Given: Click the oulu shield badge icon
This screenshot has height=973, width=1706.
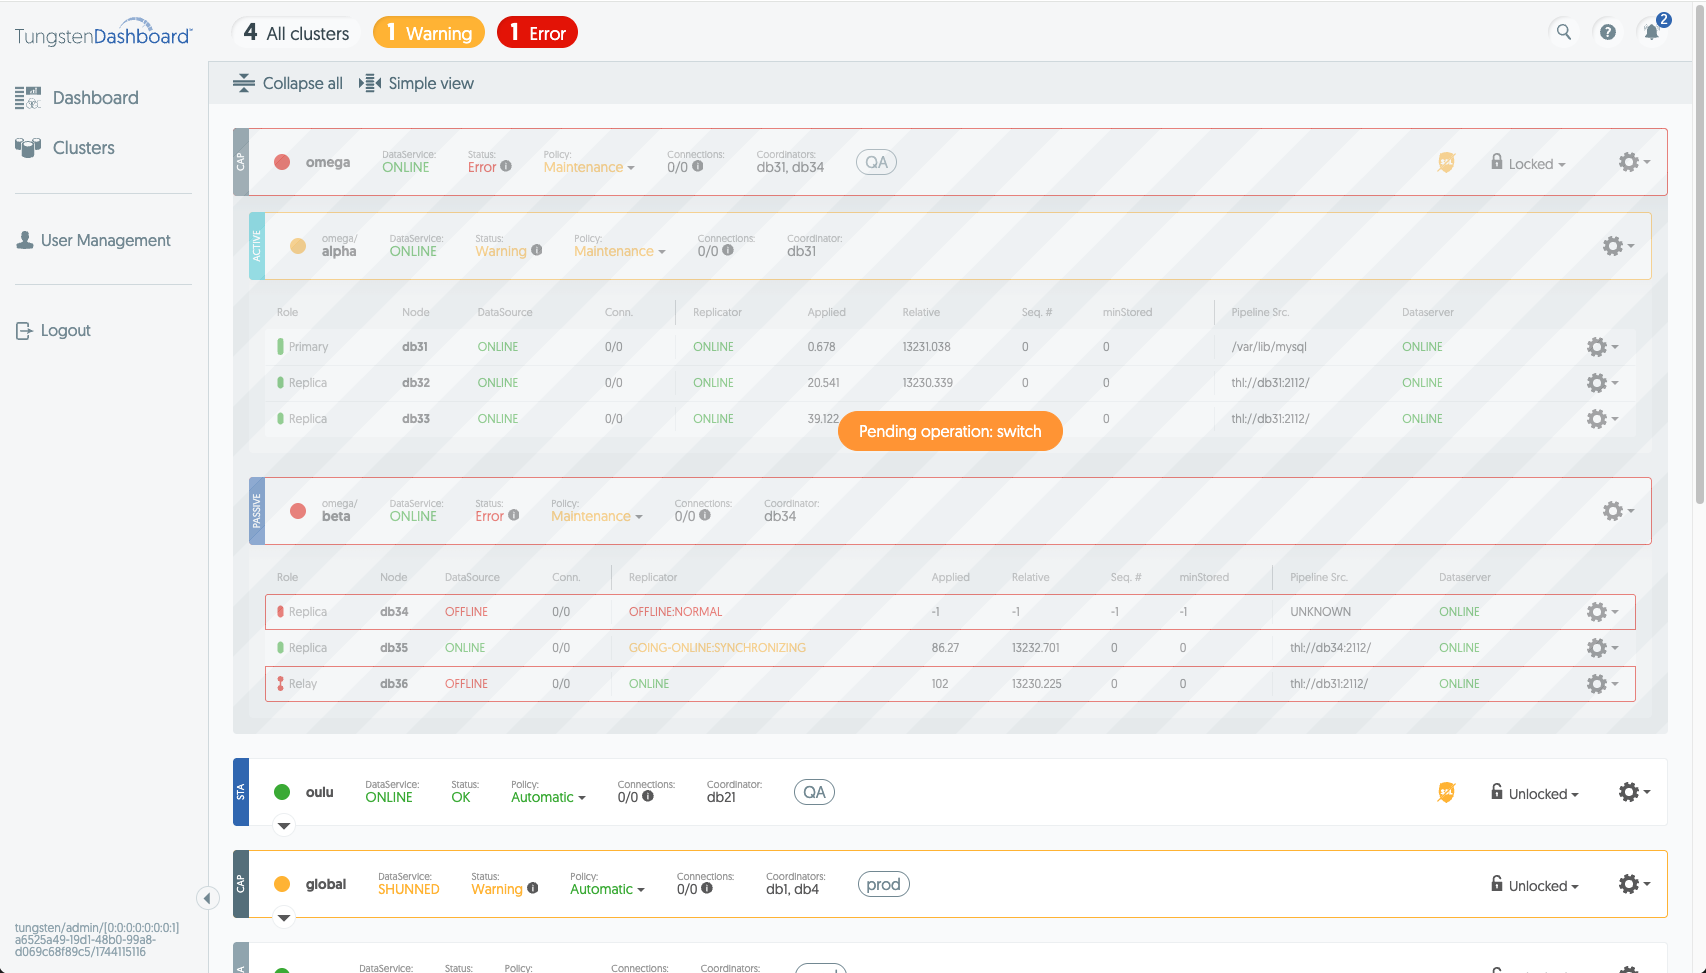Looking at the screenshot, I should pos(1446,793).
